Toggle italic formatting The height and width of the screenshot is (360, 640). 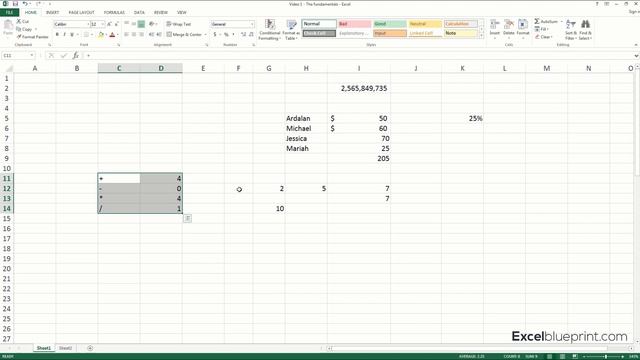[64, 35]
